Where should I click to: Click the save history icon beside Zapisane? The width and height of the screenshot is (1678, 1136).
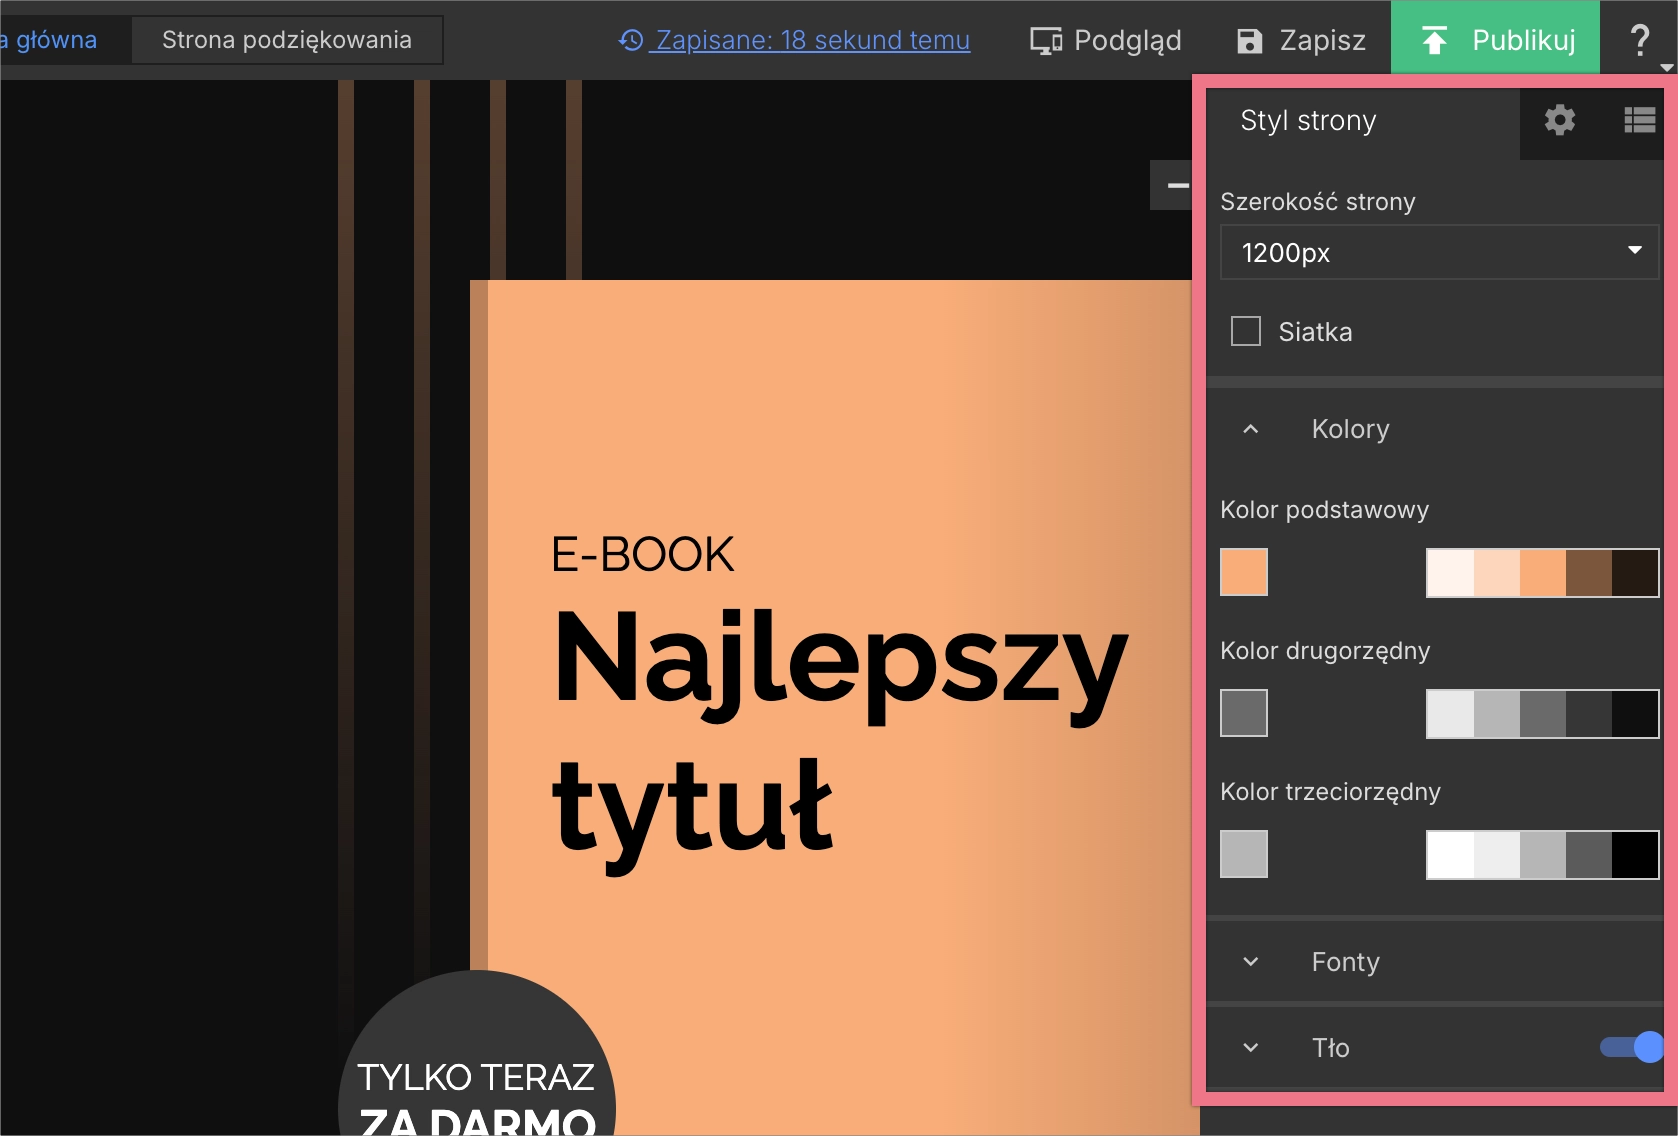click(630, 40)
